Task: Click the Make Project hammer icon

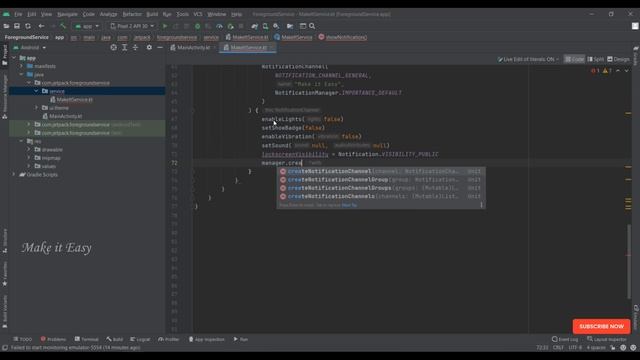Action: (x=63, y=26)
